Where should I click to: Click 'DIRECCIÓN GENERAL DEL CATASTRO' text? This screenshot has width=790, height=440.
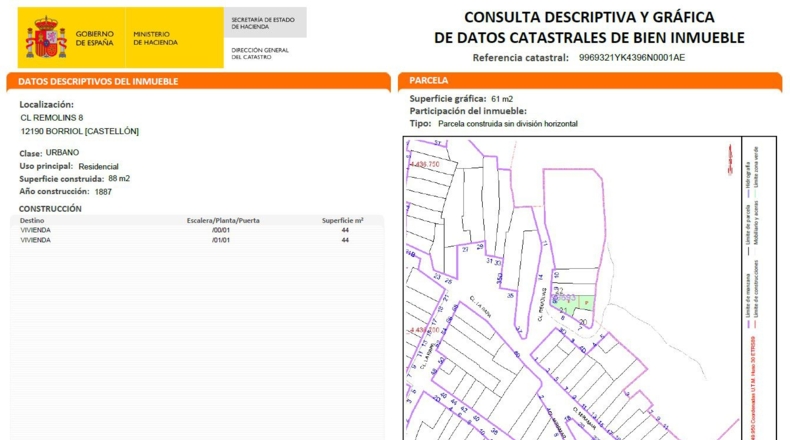[x=260, y=53]
